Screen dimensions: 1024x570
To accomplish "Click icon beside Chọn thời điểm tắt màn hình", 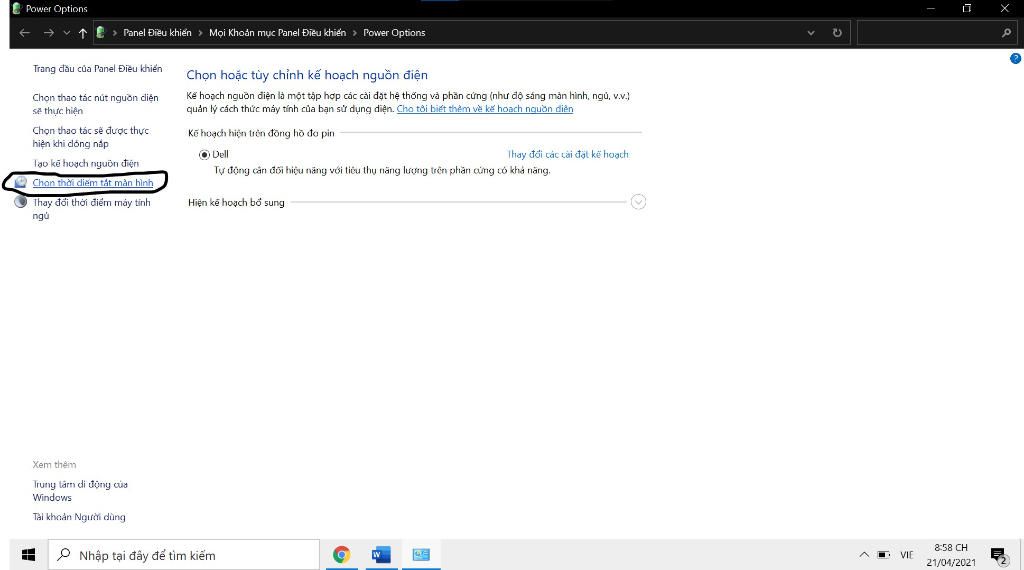I will [x=21, y=182].
